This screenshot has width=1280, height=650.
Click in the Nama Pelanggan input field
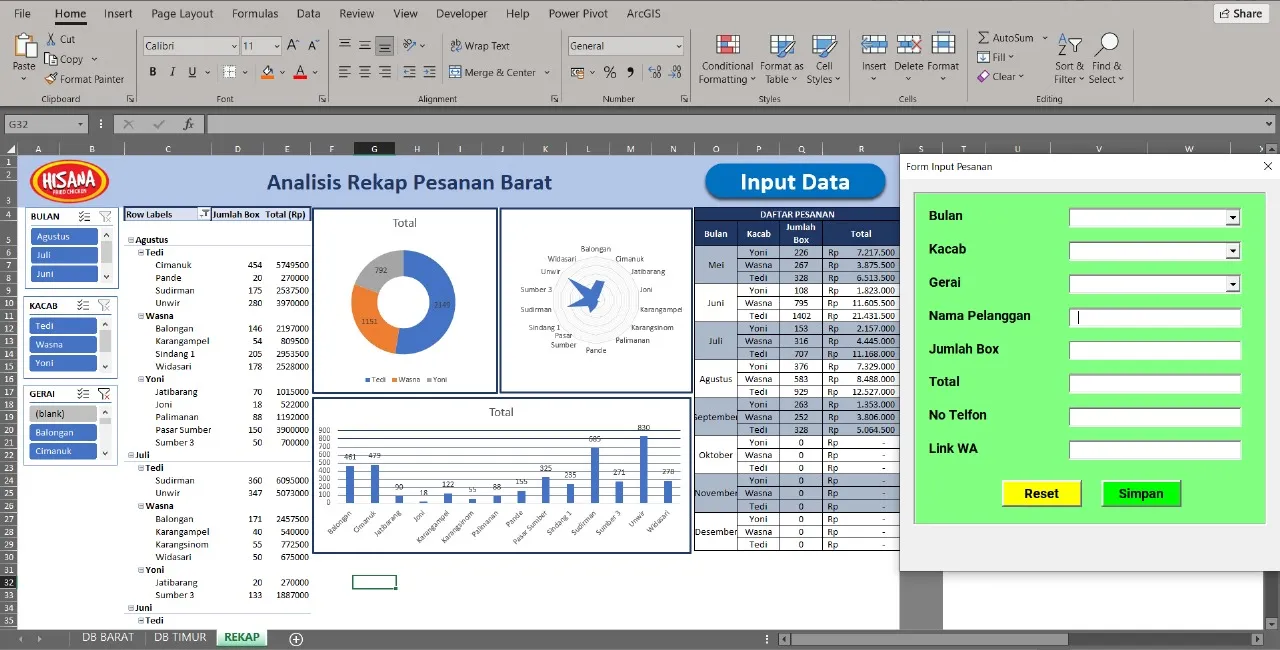click(1155, 317)
